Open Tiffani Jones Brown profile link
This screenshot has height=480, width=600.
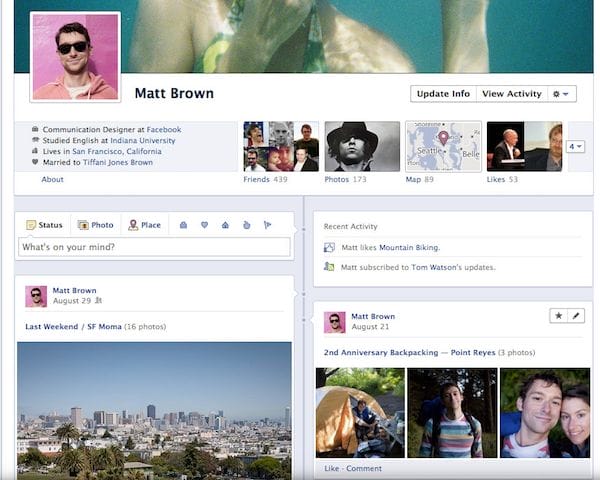coord(117,162)
